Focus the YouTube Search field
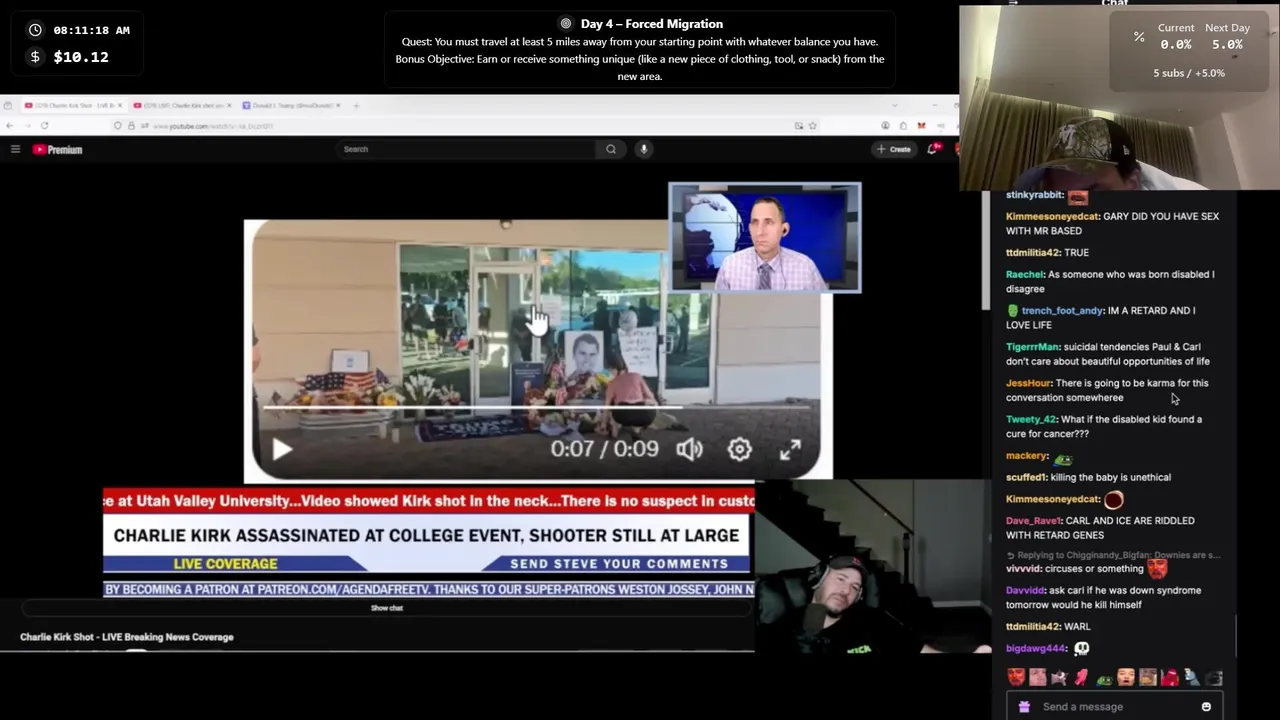Viewport: 1280px width, 720px height. pos(466,149)
